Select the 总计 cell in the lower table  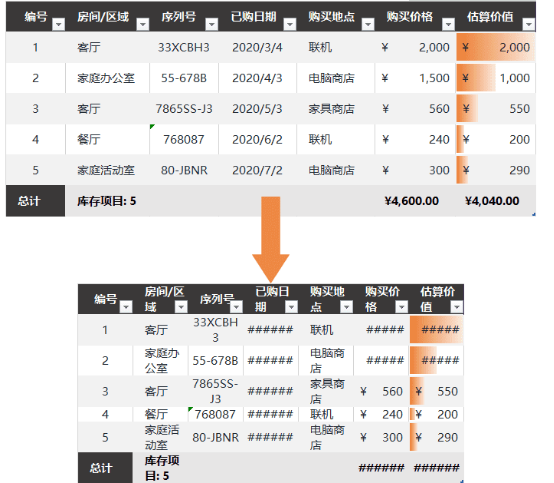point(105,468)
